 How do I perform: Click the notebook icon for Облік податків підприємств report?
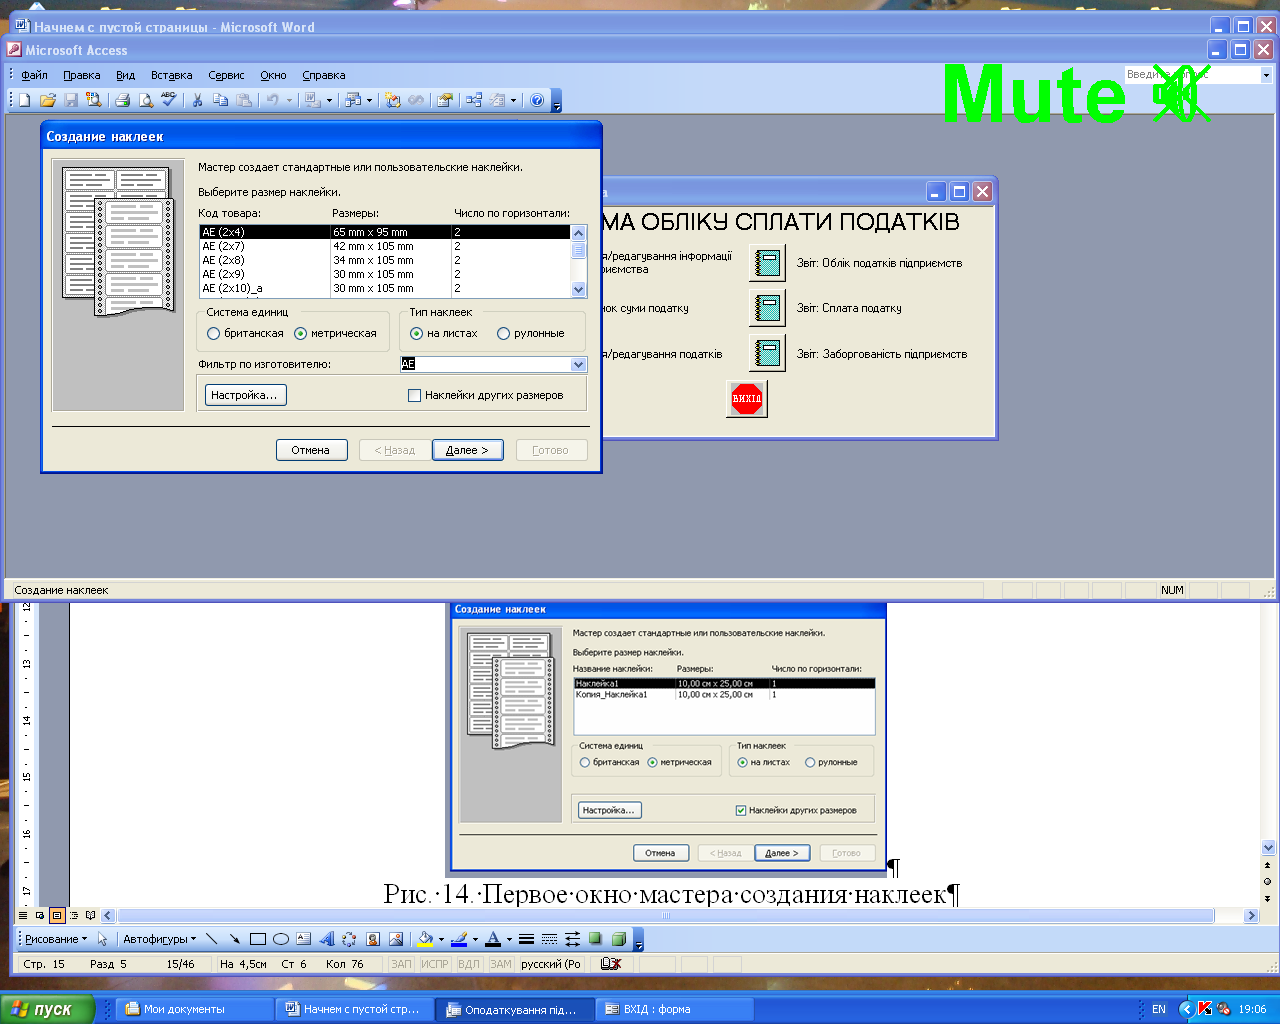coord(768,263)
